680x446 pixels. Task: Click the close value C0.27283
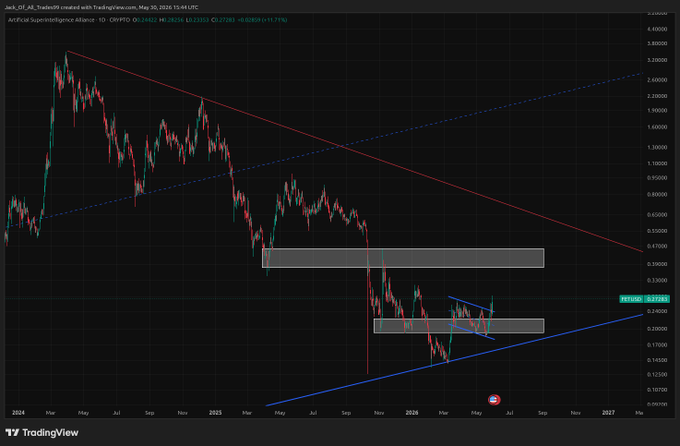click(223, 20)
